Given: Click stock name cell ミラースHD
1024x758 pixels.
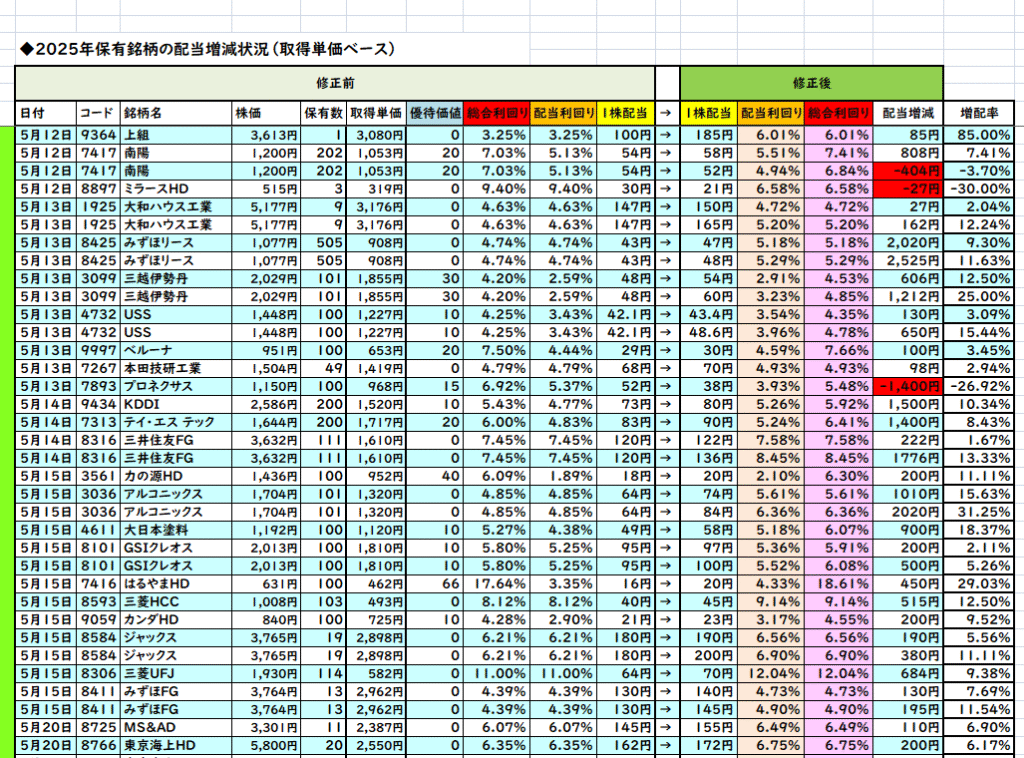Looking at the screenshot, I should pyautogui.click(x=176, y=189).
